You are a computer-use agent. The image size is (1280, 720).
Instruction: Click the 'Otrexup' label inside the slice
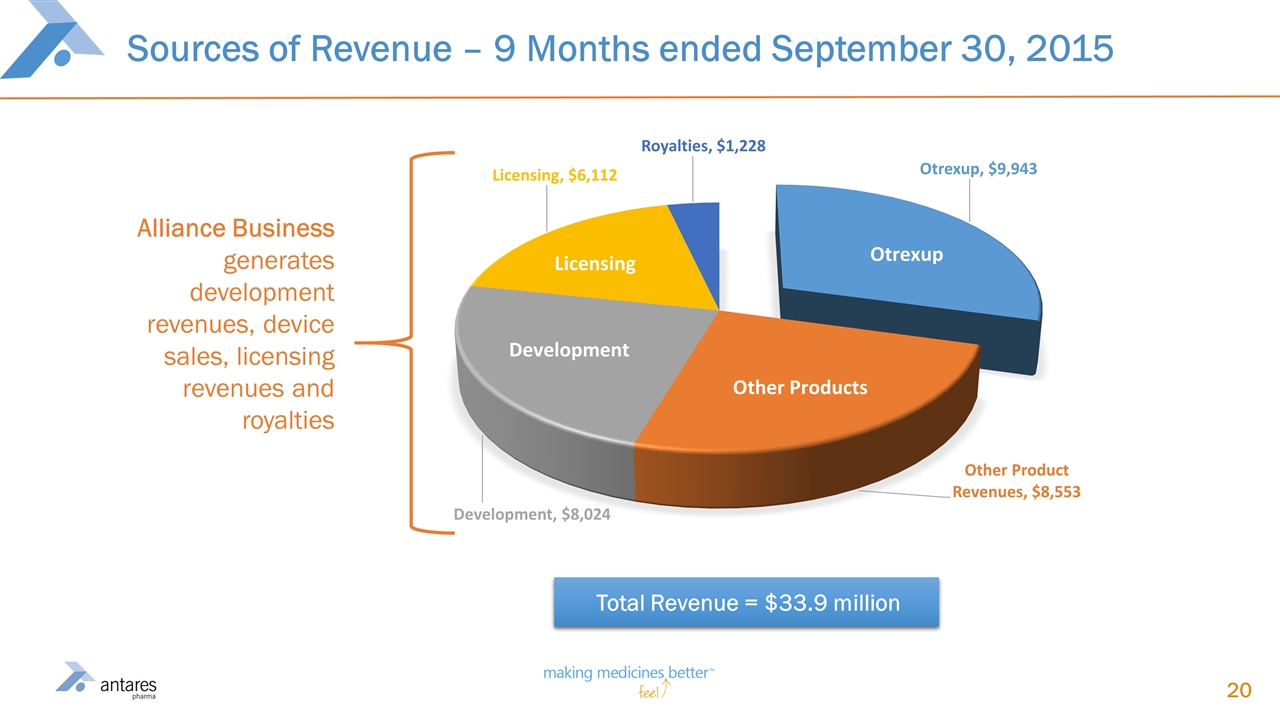click(906, 254)
